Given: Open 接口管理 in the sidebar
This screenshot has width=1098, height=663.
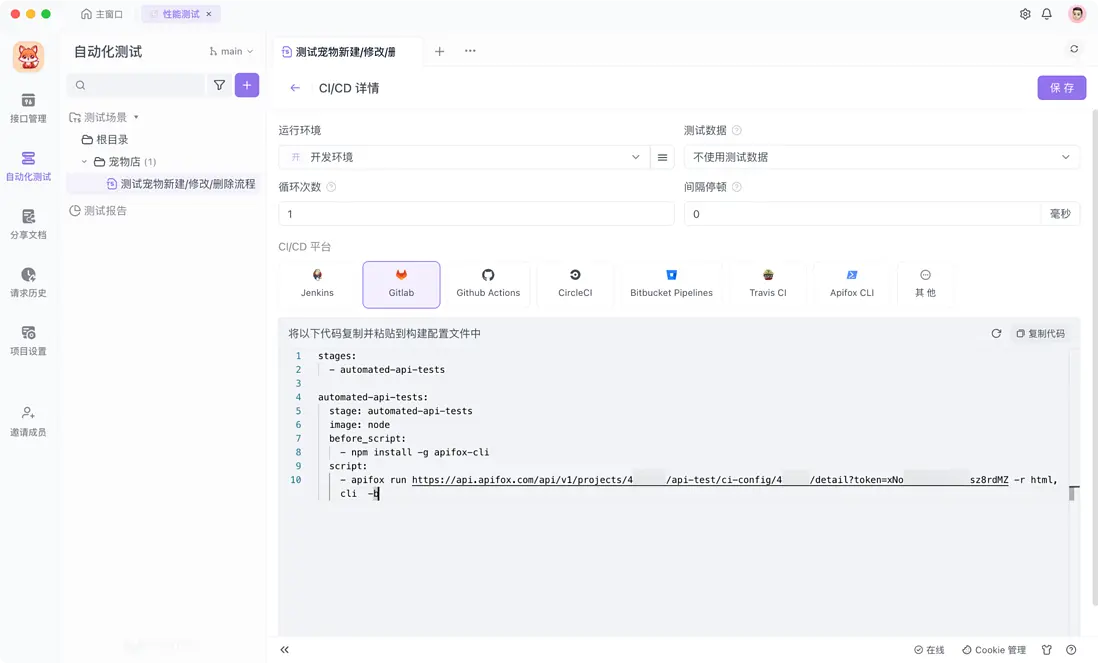Looking at the screenshot, I should click(x=28, y=108).
